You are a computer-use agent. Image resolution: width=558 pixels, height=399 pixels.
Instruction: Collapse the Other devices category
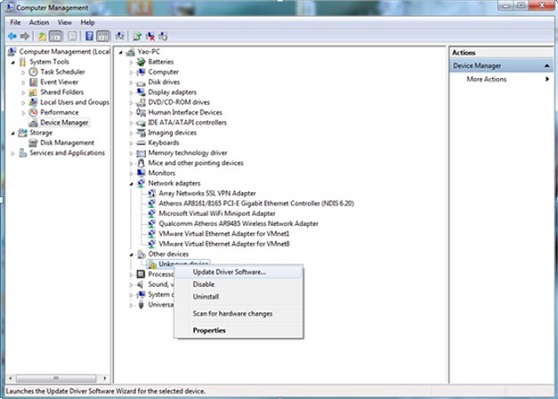pos(131,254)
